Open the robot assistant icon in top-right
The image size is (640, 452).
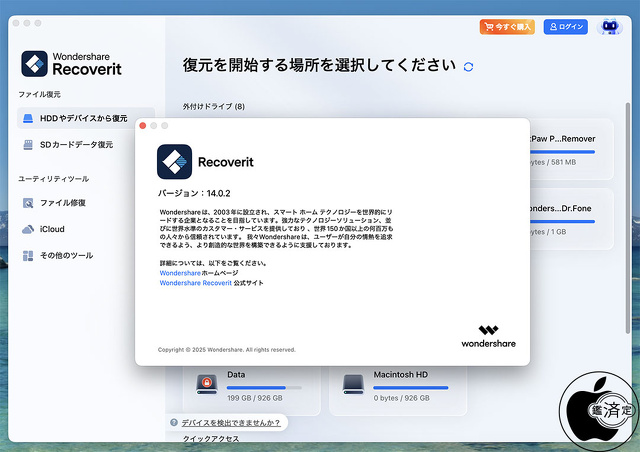point(608,27)
